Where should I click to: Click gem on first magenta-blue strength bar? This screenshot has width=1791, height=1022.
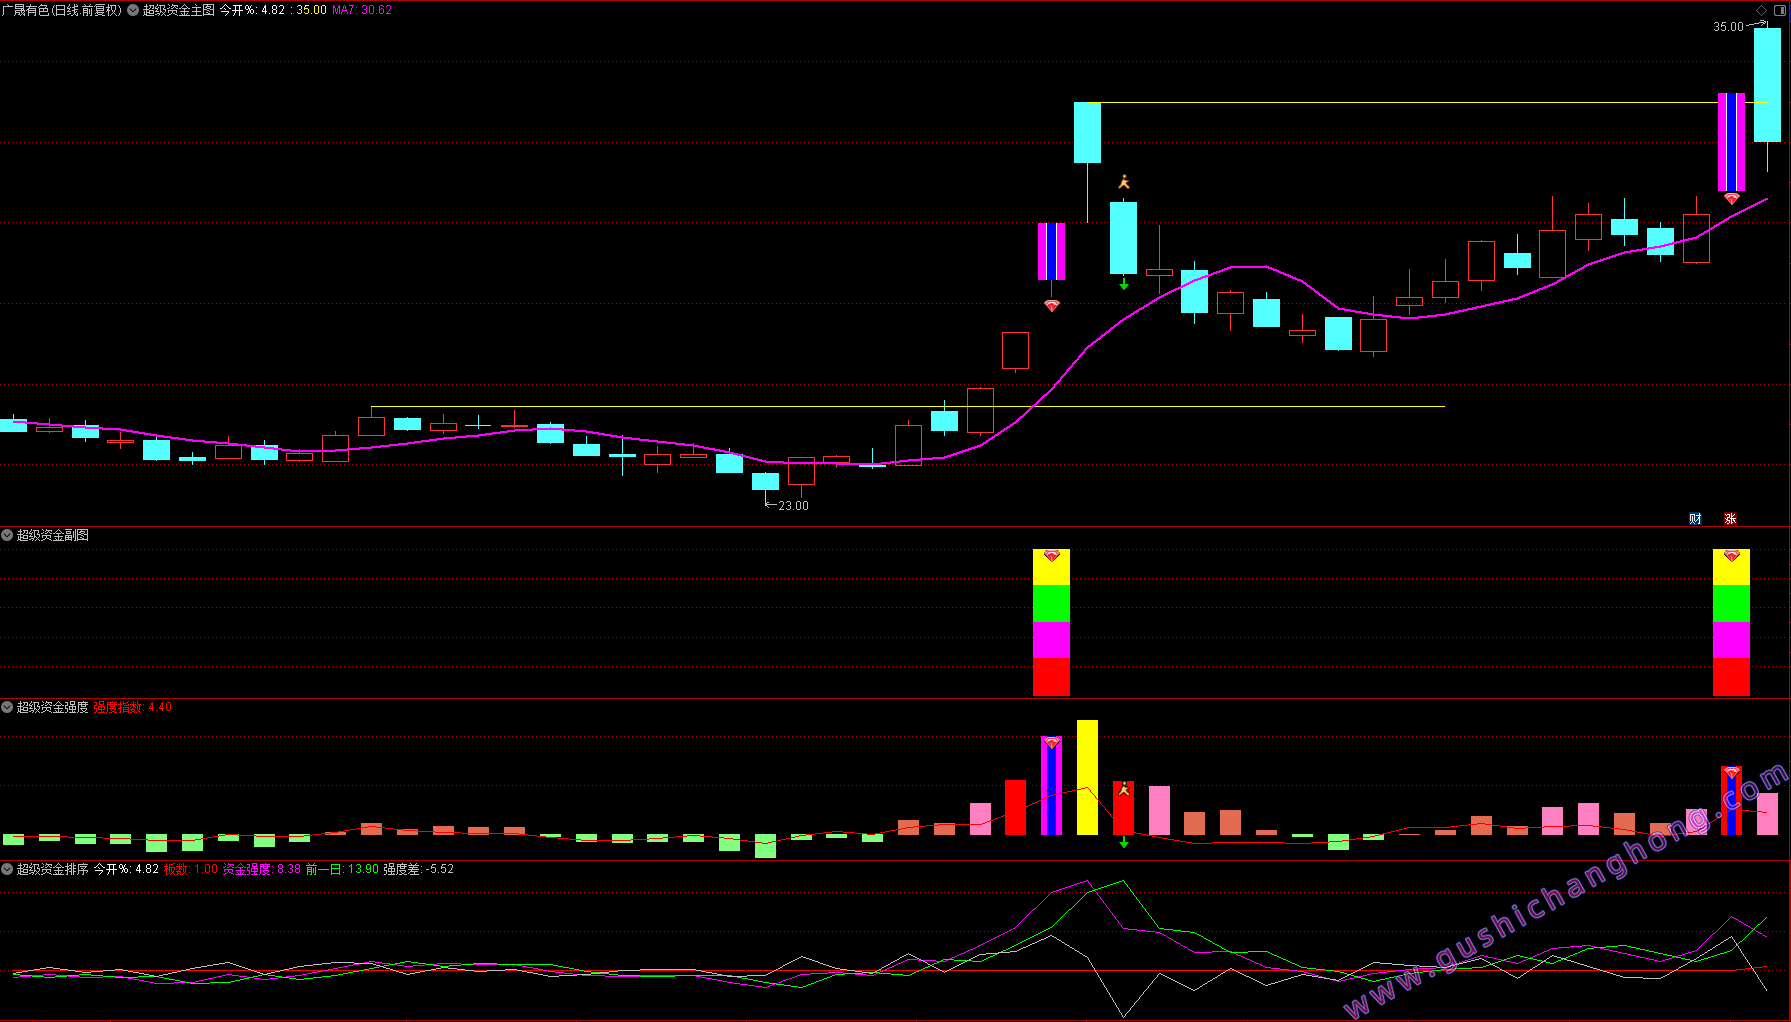tap(1051, 743)
